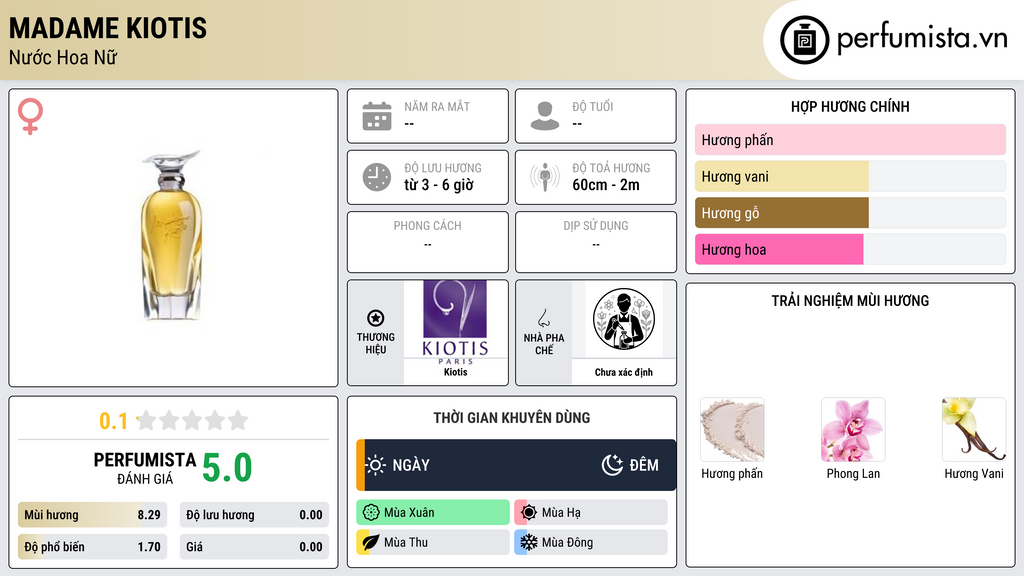Click the clock icon for Độ lưu hương
The width and height of the screenshot is (1024, 576).
377,177
